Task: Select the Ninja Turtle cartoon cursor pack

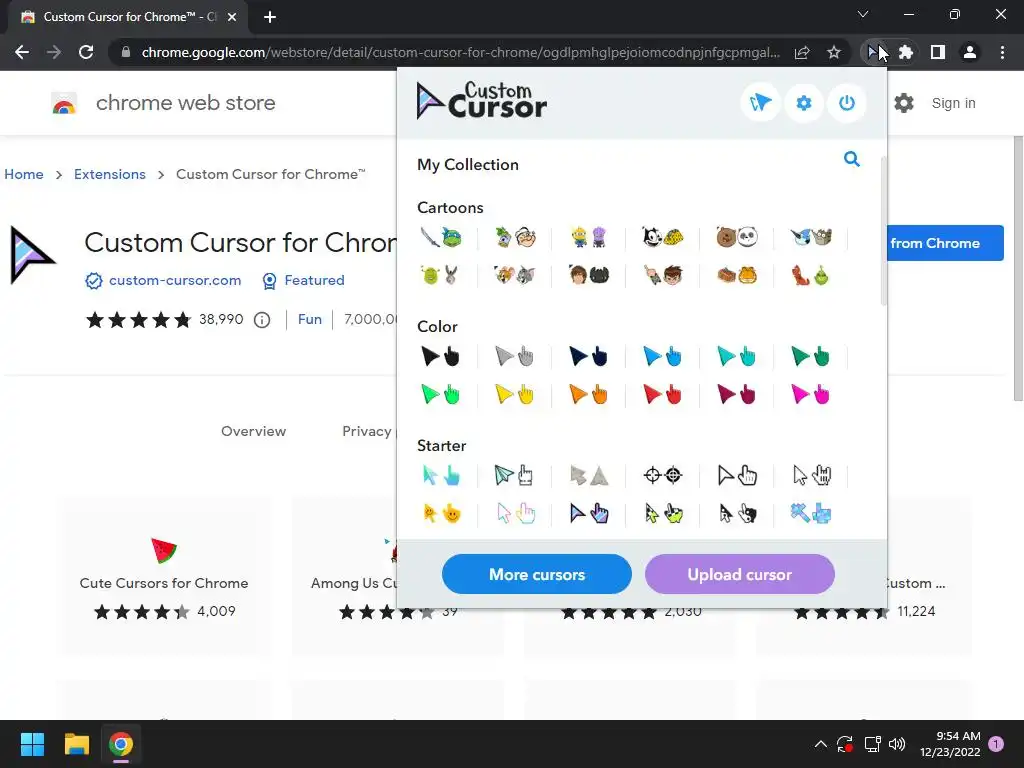Action: [441, 237]
